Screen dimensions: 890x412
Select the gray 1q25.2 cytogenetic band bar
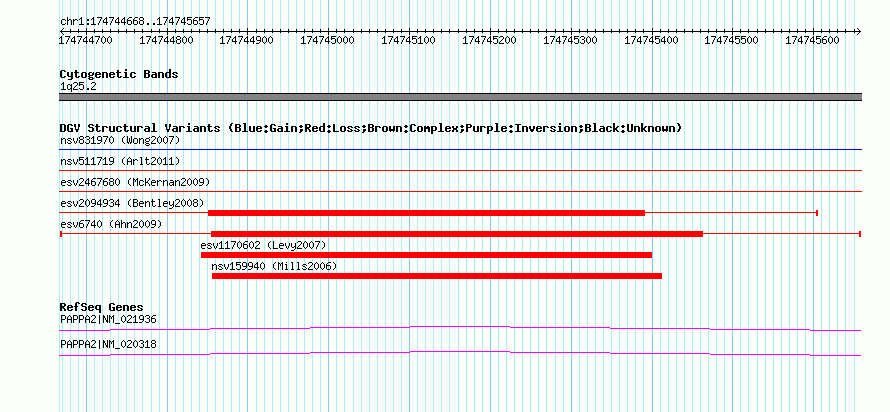click(x=460, y=97)
